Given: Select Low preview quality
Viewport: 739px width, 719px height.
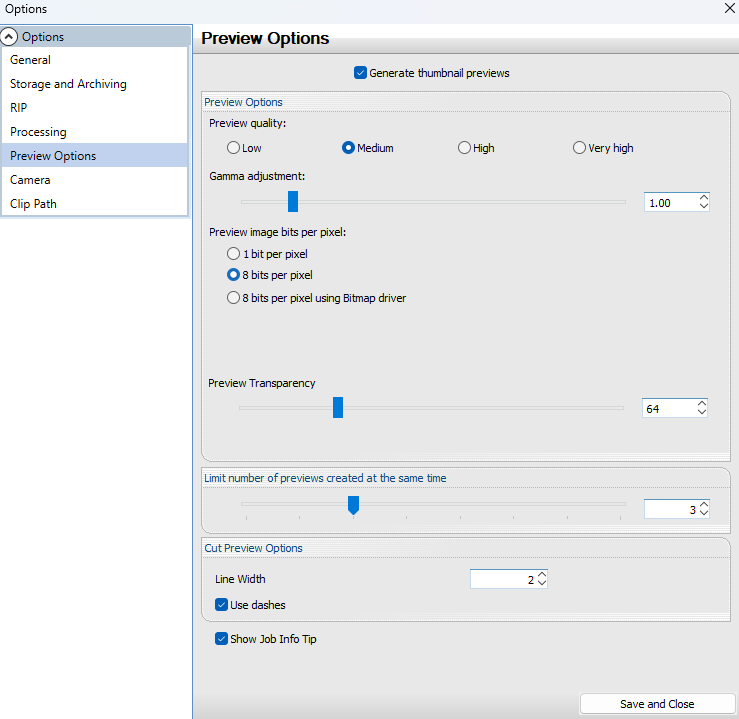Looking at the screenshot, I should (233, 148).
